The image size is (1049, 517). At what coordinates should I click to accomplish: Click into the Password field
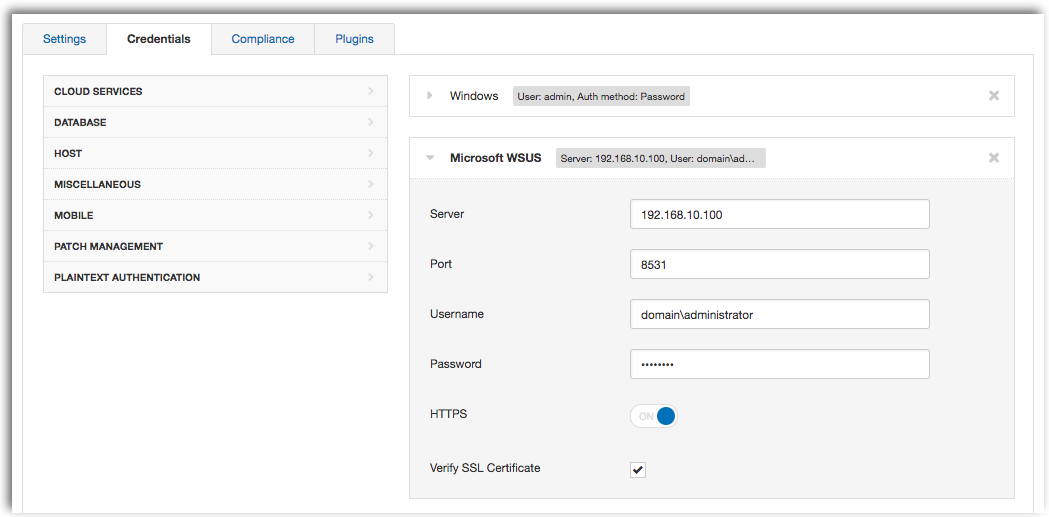pyautogui.click(x=779, y=364)
